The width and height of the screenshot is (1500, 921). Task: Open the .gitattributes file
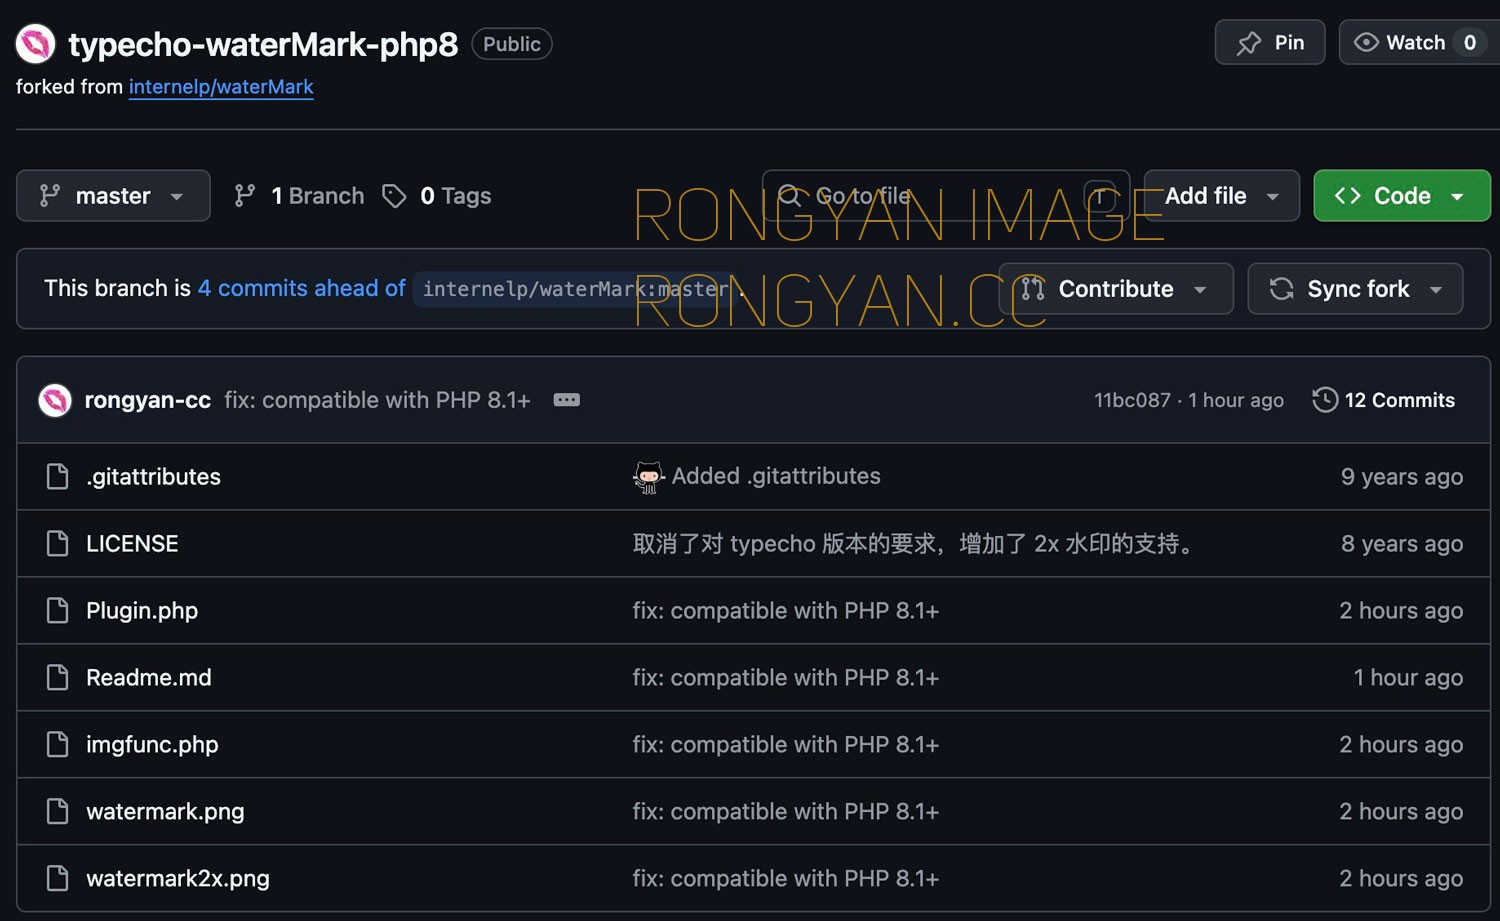coord(153,477)
